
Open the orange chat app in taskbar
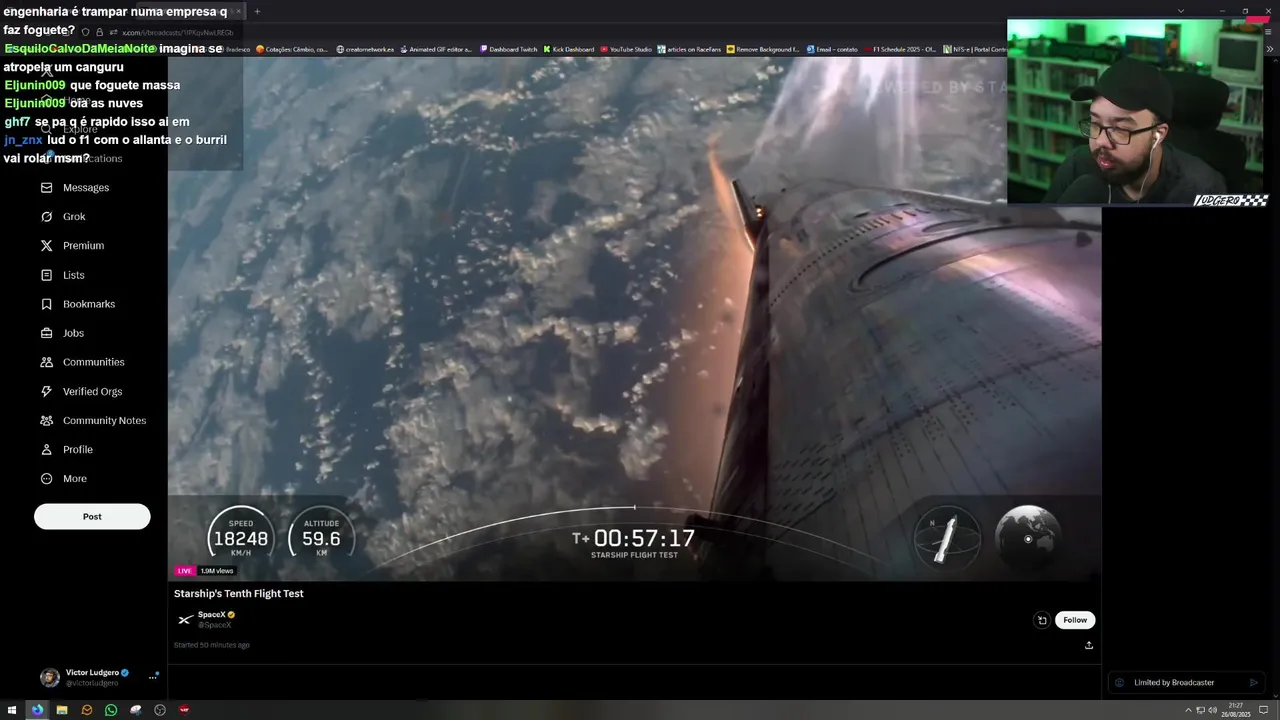coord(87,710)
